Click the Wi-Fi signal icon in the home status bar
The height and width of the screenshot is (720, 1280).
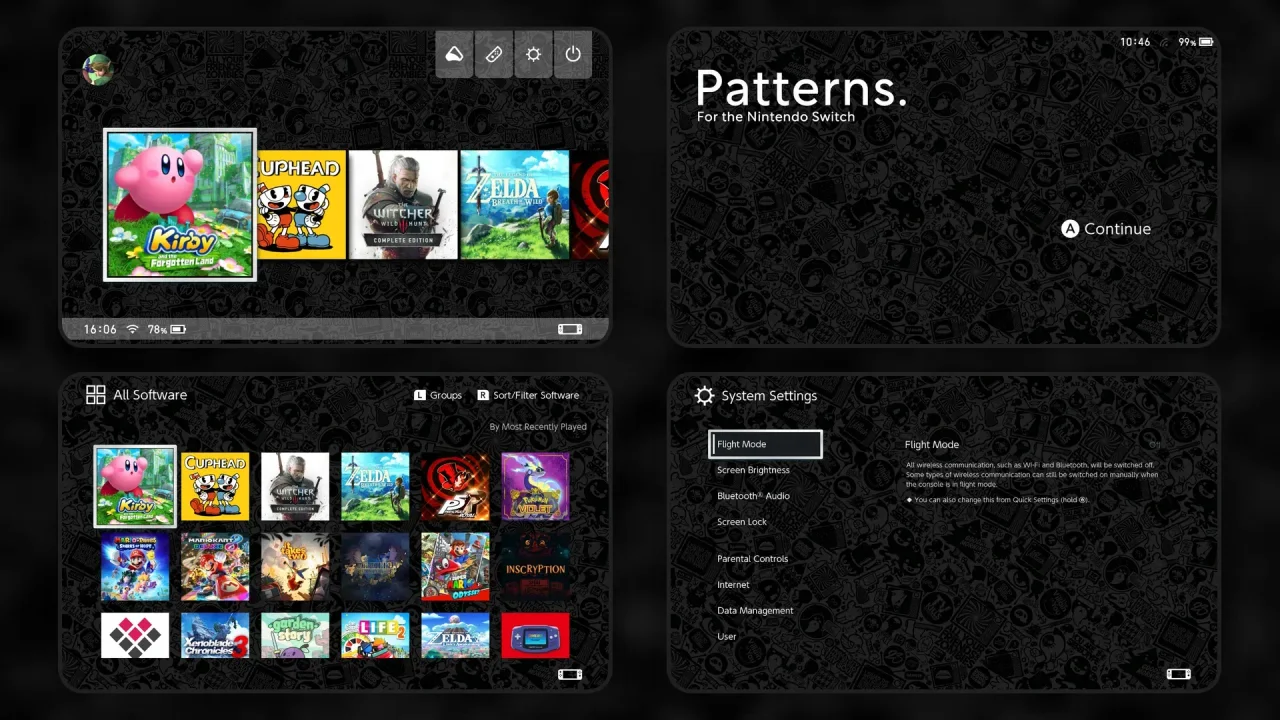132,329
